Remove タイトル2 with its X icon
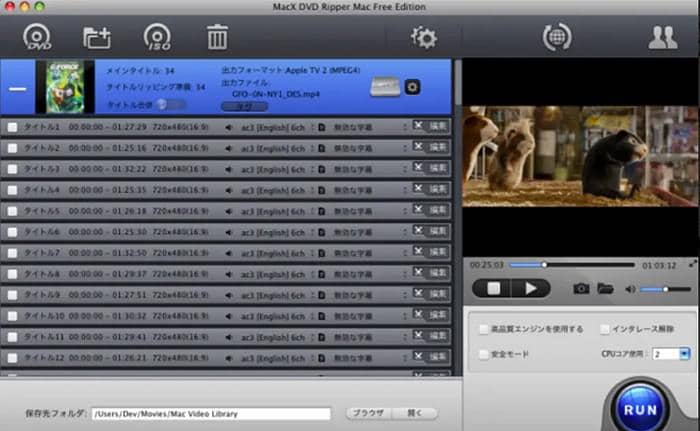Image resolution: width=700 pixels, height=431 pixels. [x=418, y=146]
